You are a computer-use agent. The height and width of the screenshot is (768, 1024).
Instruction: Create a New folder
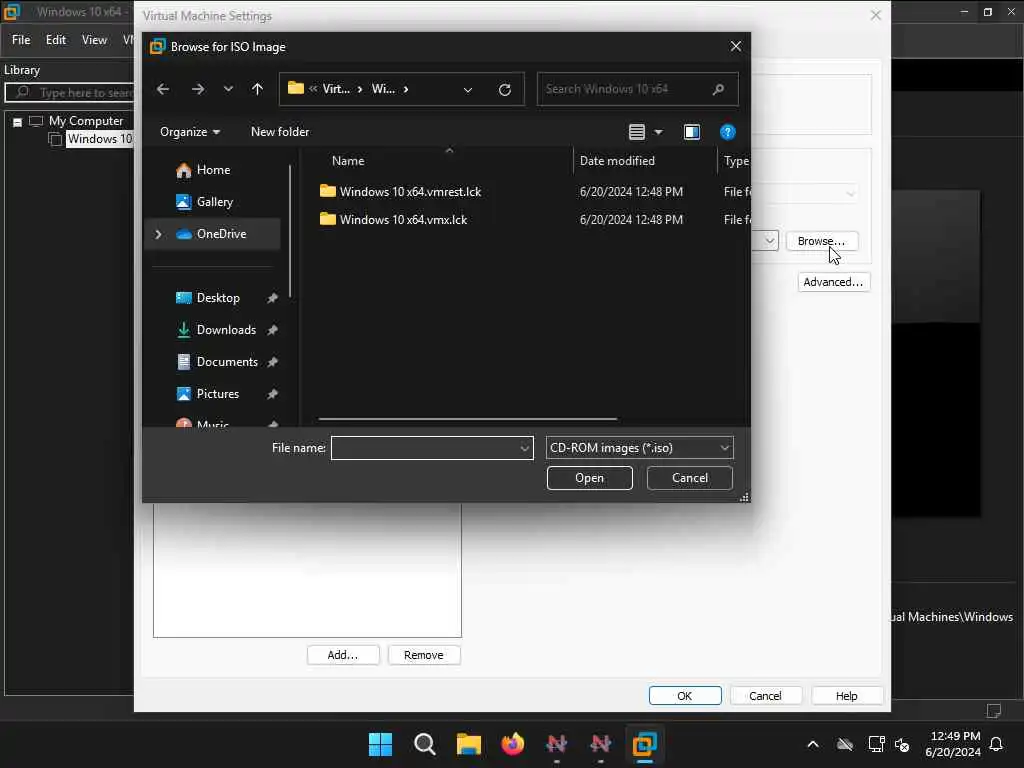(280, 132)
